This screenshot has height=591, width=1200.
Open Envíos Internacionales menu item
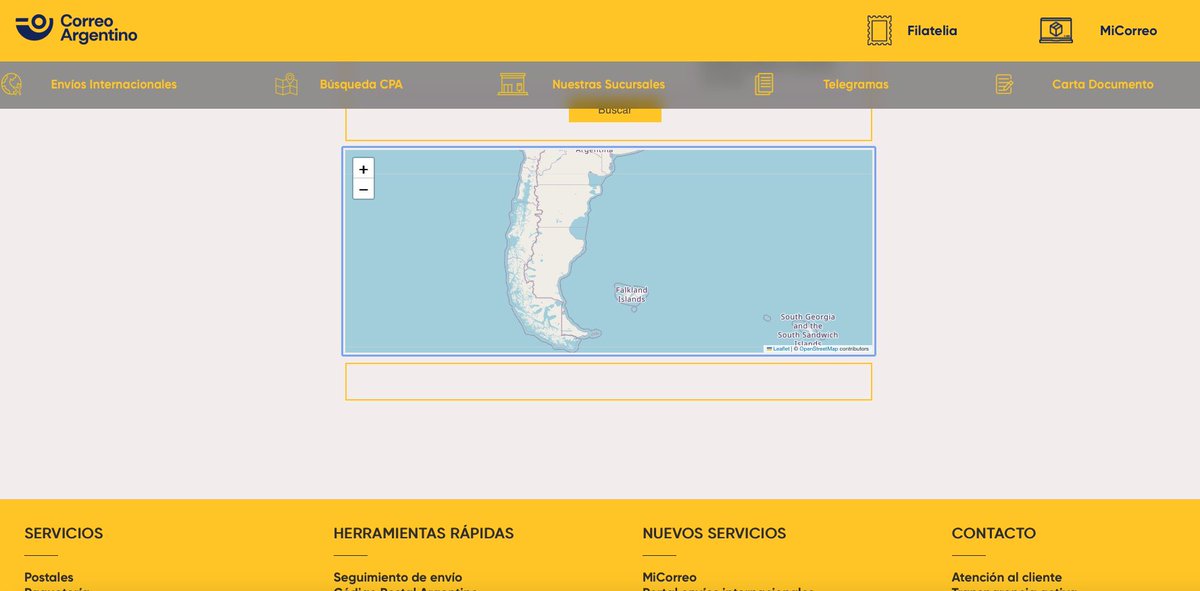(x=114, y=85)
